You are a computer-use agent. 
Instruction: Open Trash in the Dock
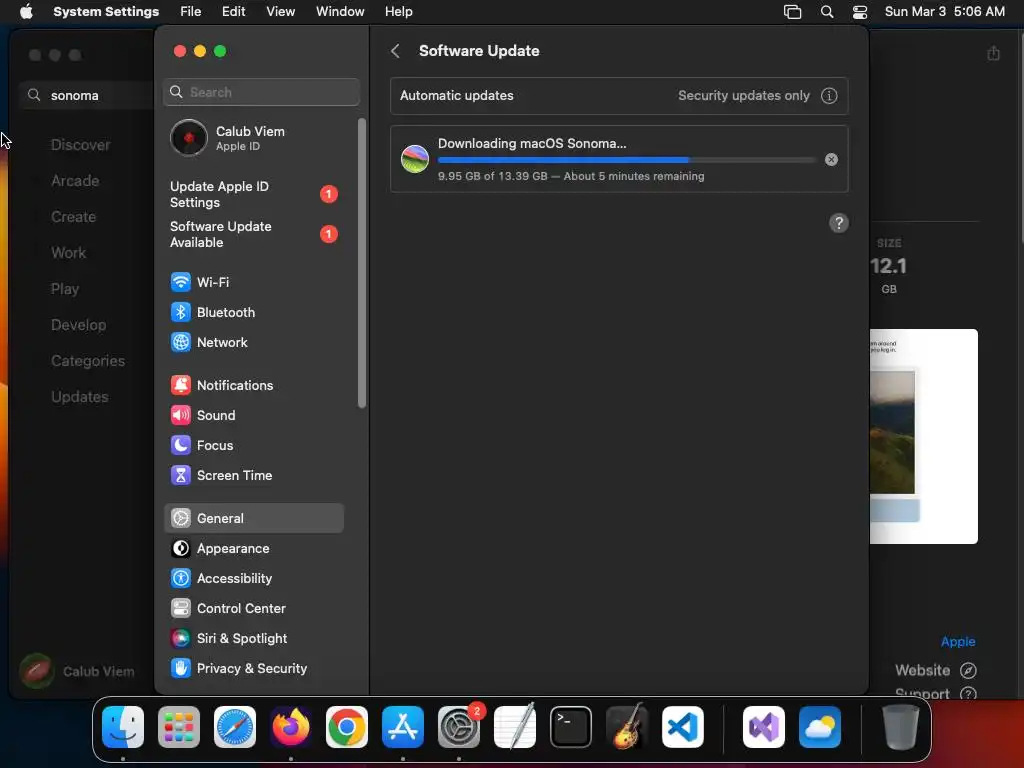pos(901,727)
